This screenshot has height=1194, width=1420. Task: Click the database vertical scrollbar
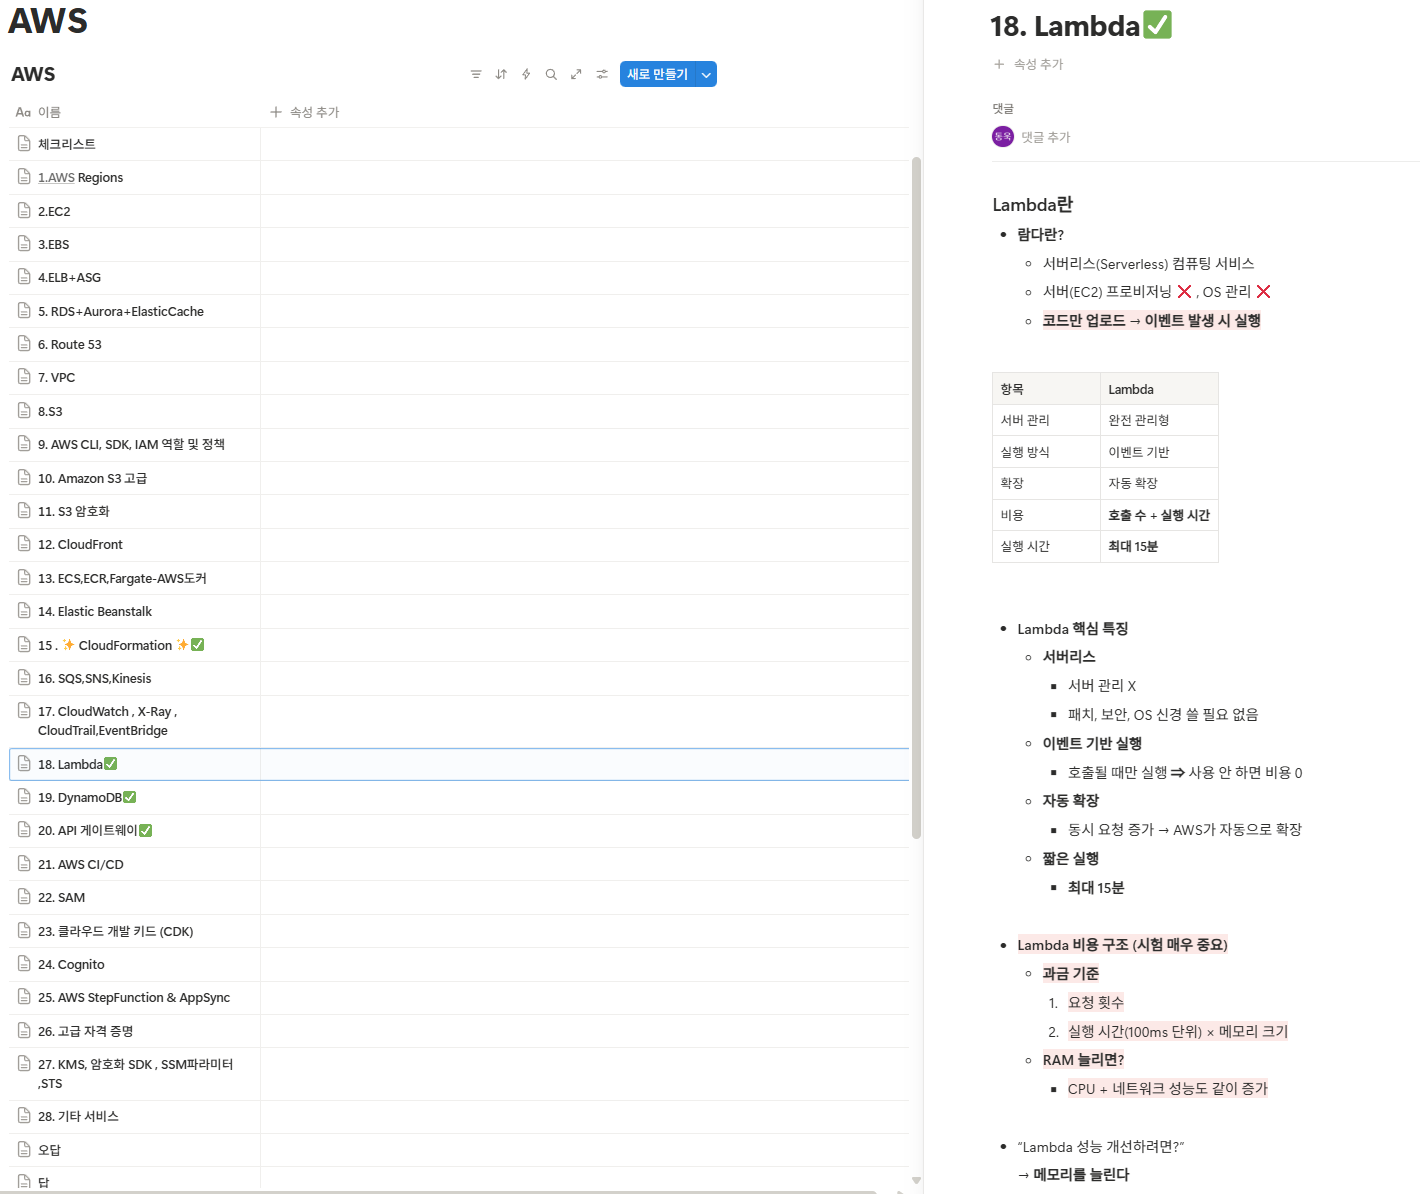pos(916,497)
